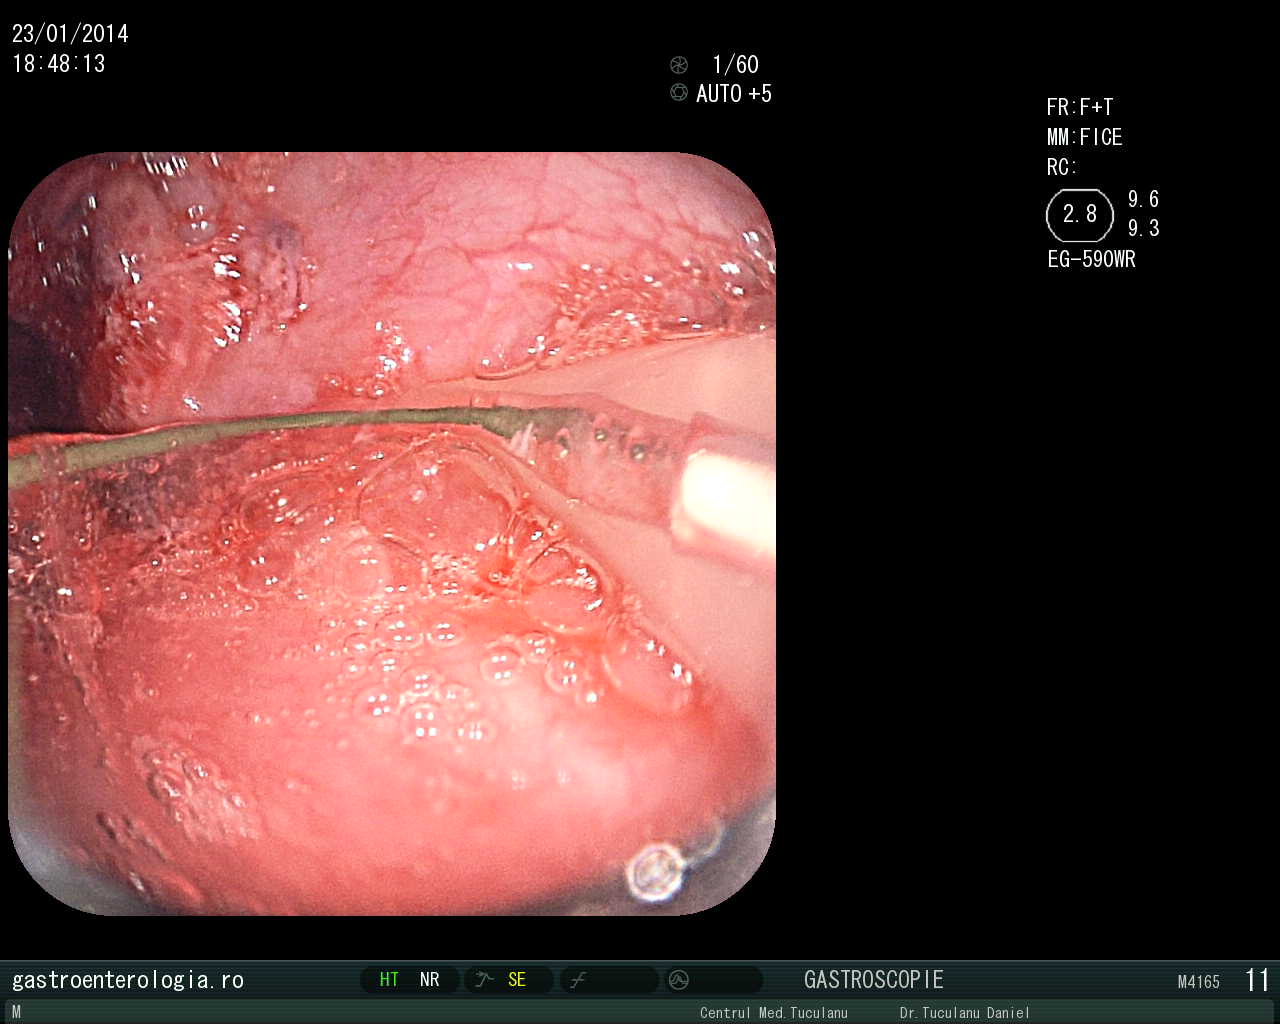Click the FR:F+T setting
The height and width of the screenshot is (1024, 1280).
[1080, 107]
